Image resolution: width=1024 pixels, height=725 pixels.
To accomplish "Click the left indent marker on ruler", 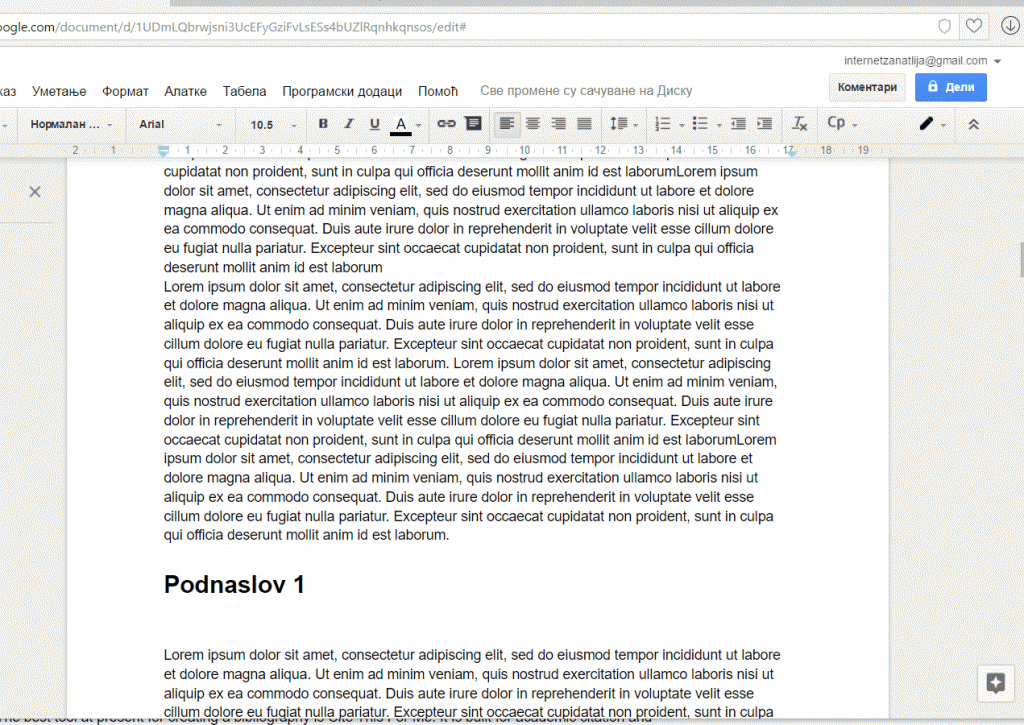I will 163,151.
